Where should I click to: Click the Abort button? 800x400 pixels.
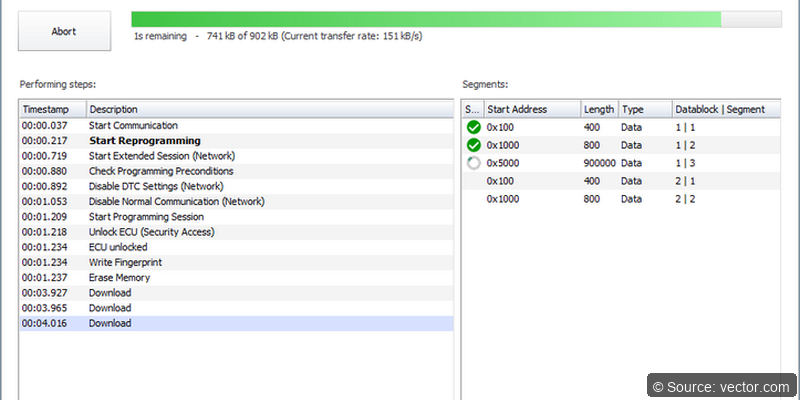click(64, 31)
